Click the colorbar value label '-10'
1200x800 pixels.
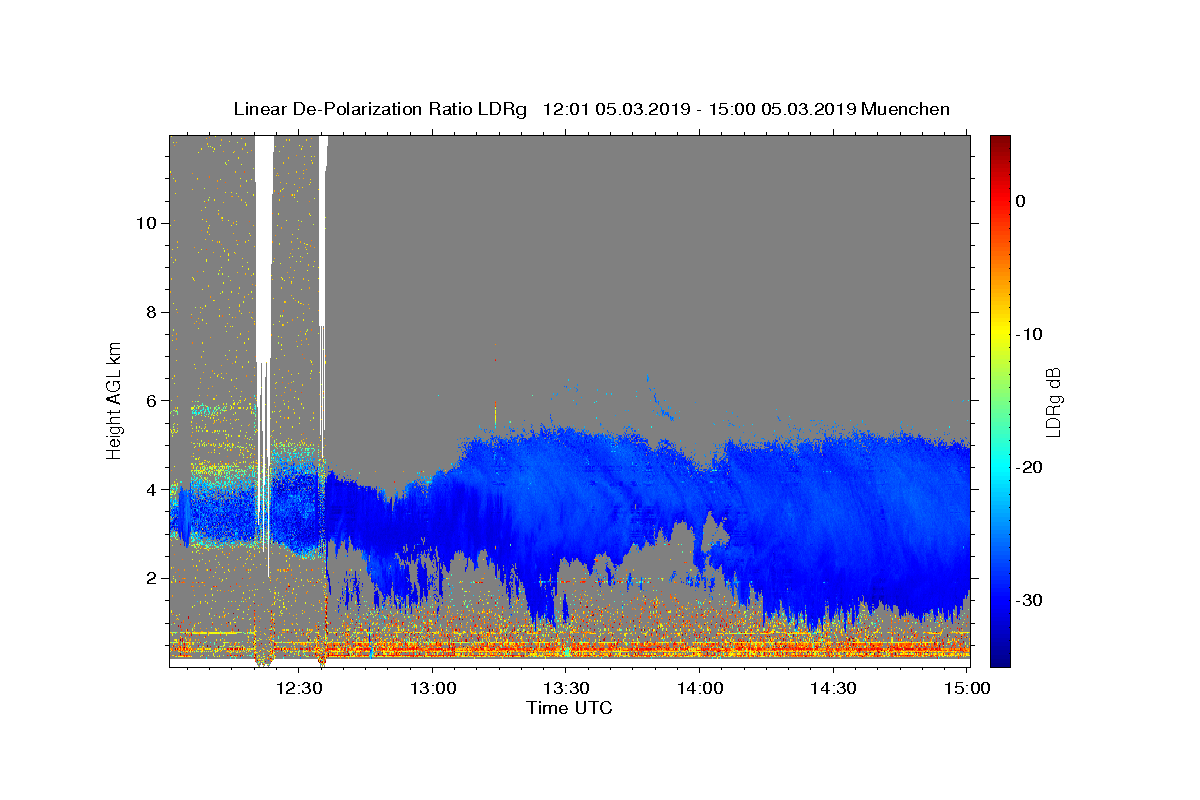(x=1030, y=334)
